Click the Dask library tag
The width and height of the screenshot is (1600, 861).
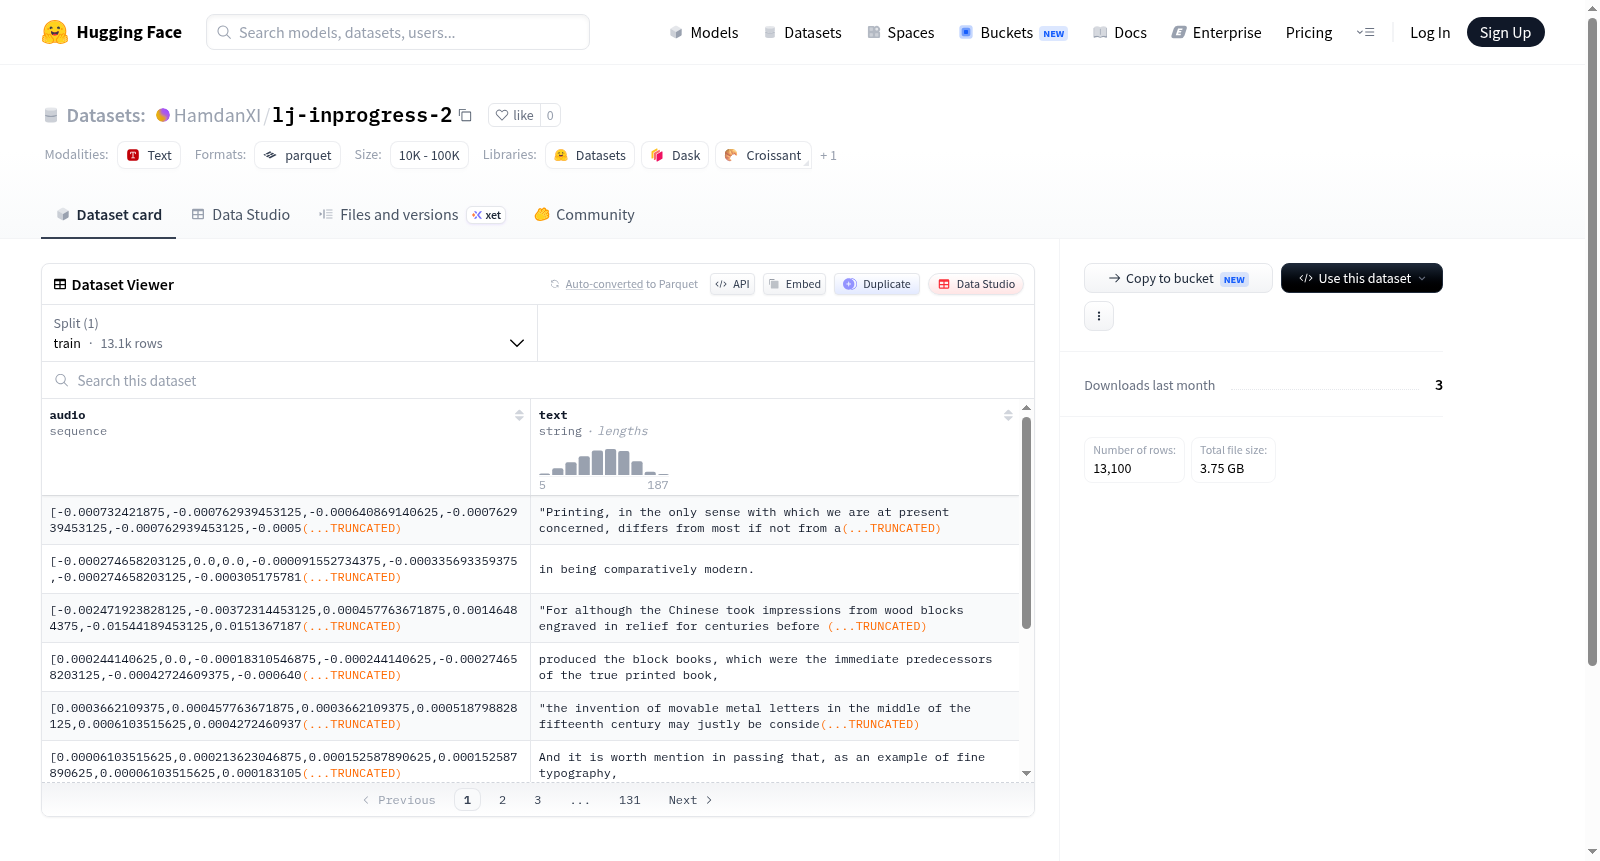(x=675, y=155)
